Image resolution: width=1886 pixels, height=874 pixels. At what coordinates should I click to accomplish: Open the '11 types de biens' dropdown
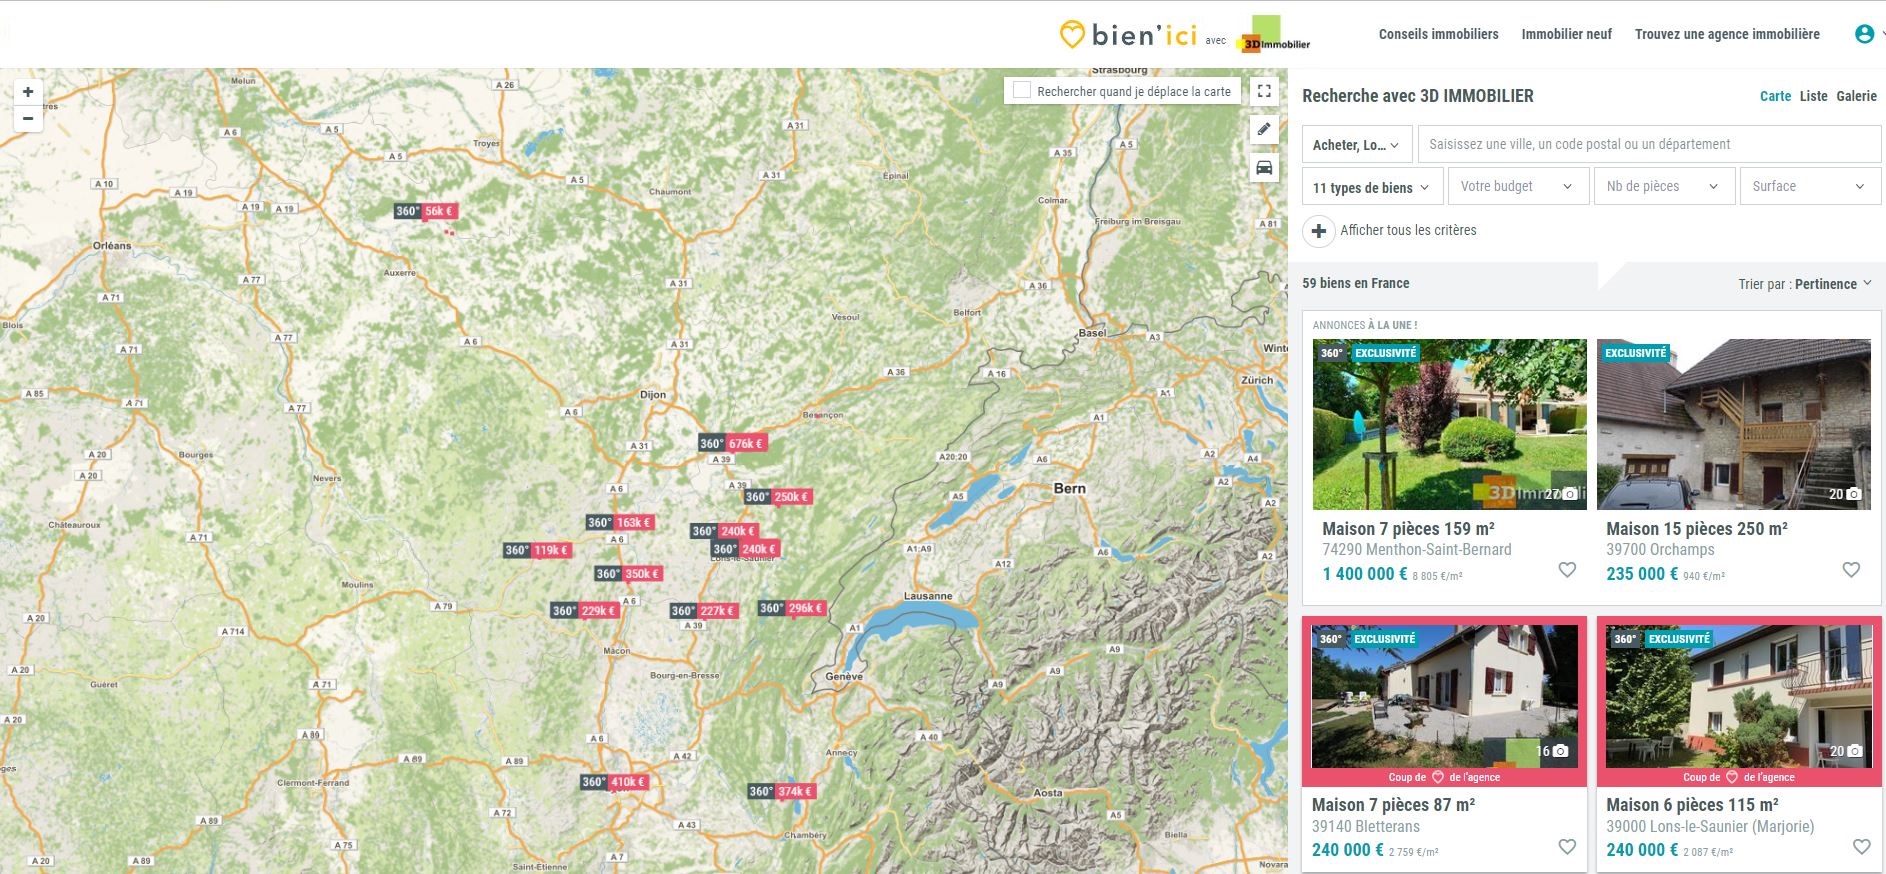[1372, 187]
